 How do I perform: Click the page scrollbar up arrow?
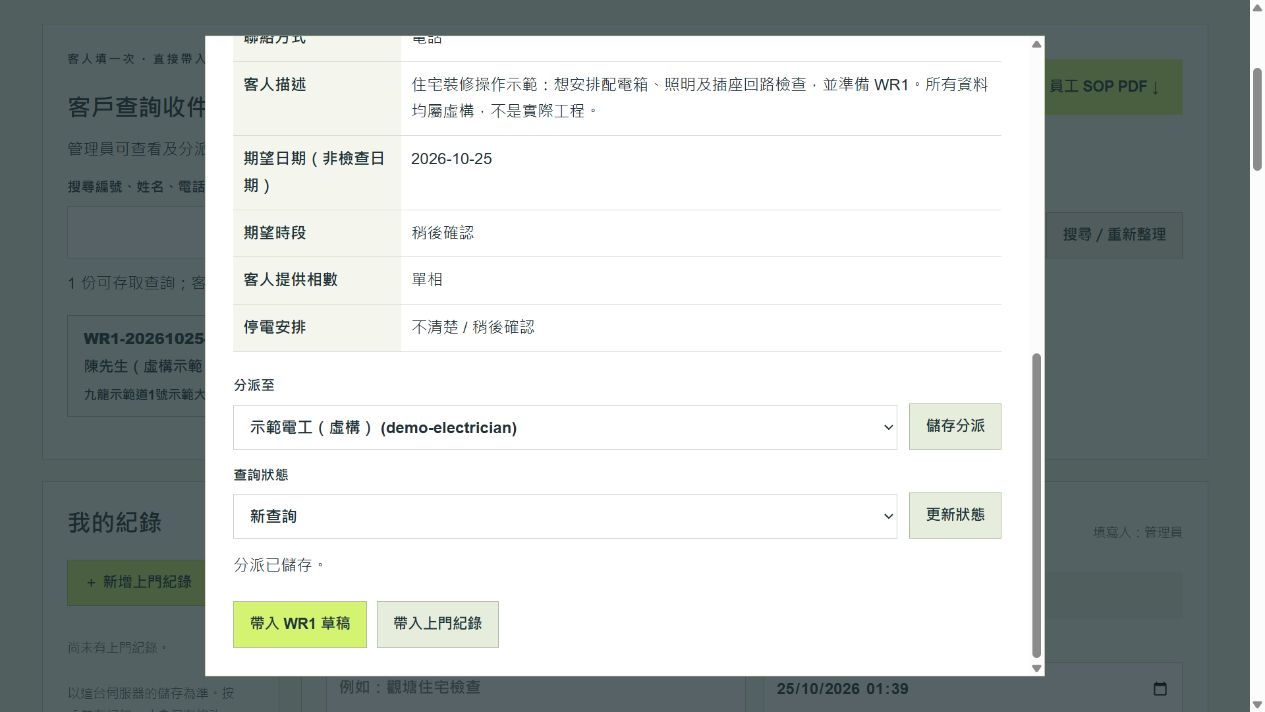click(1257, 8)
